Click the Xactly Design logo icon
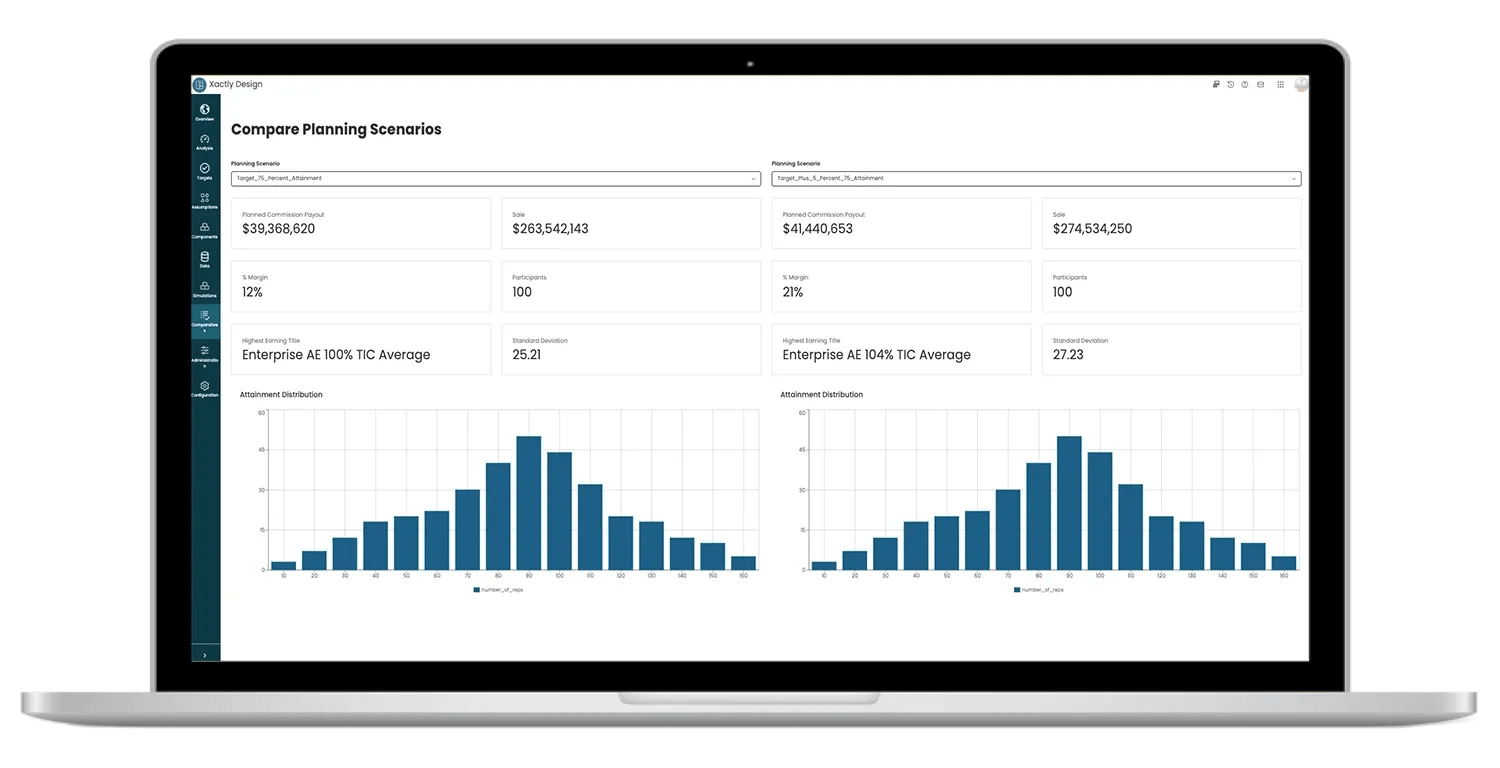The image size is (1500, 768). coord(200,85)
